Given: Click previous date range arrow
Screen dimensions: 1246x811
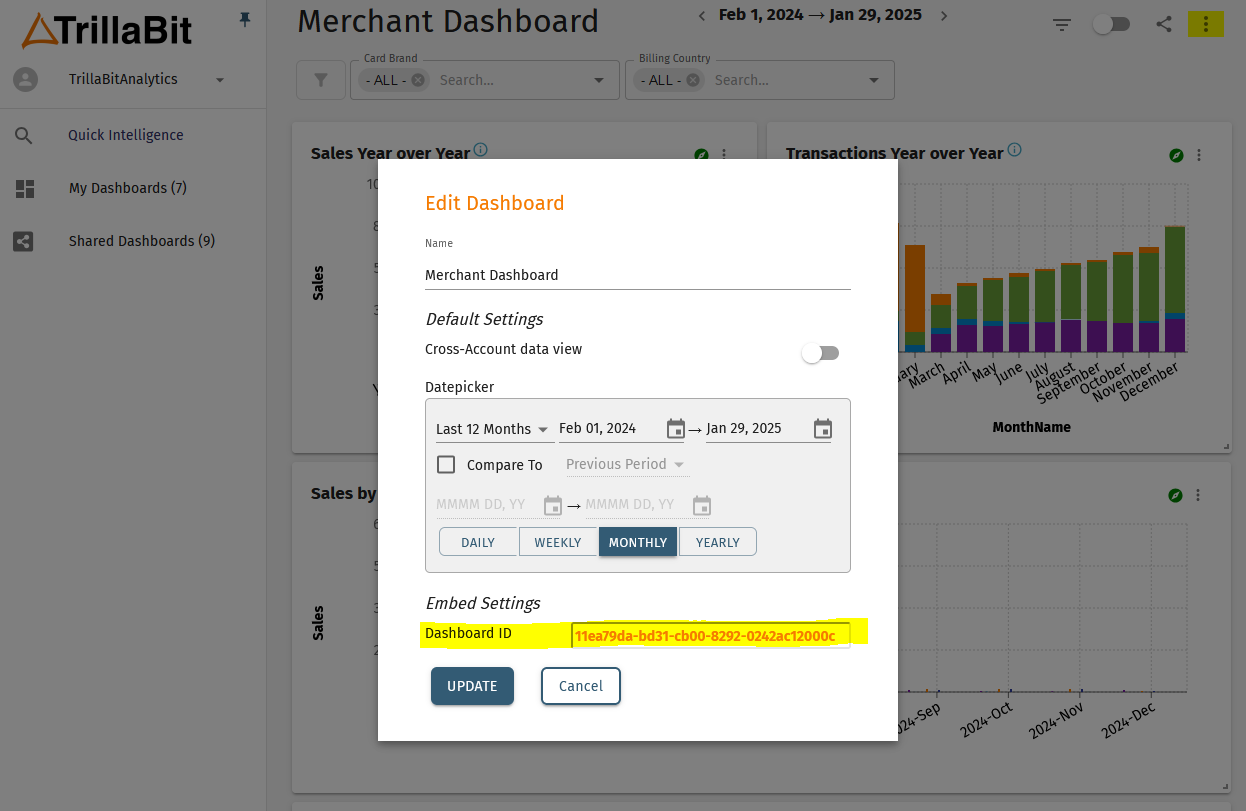Looking at the screenshot, I should coord(702,16).
